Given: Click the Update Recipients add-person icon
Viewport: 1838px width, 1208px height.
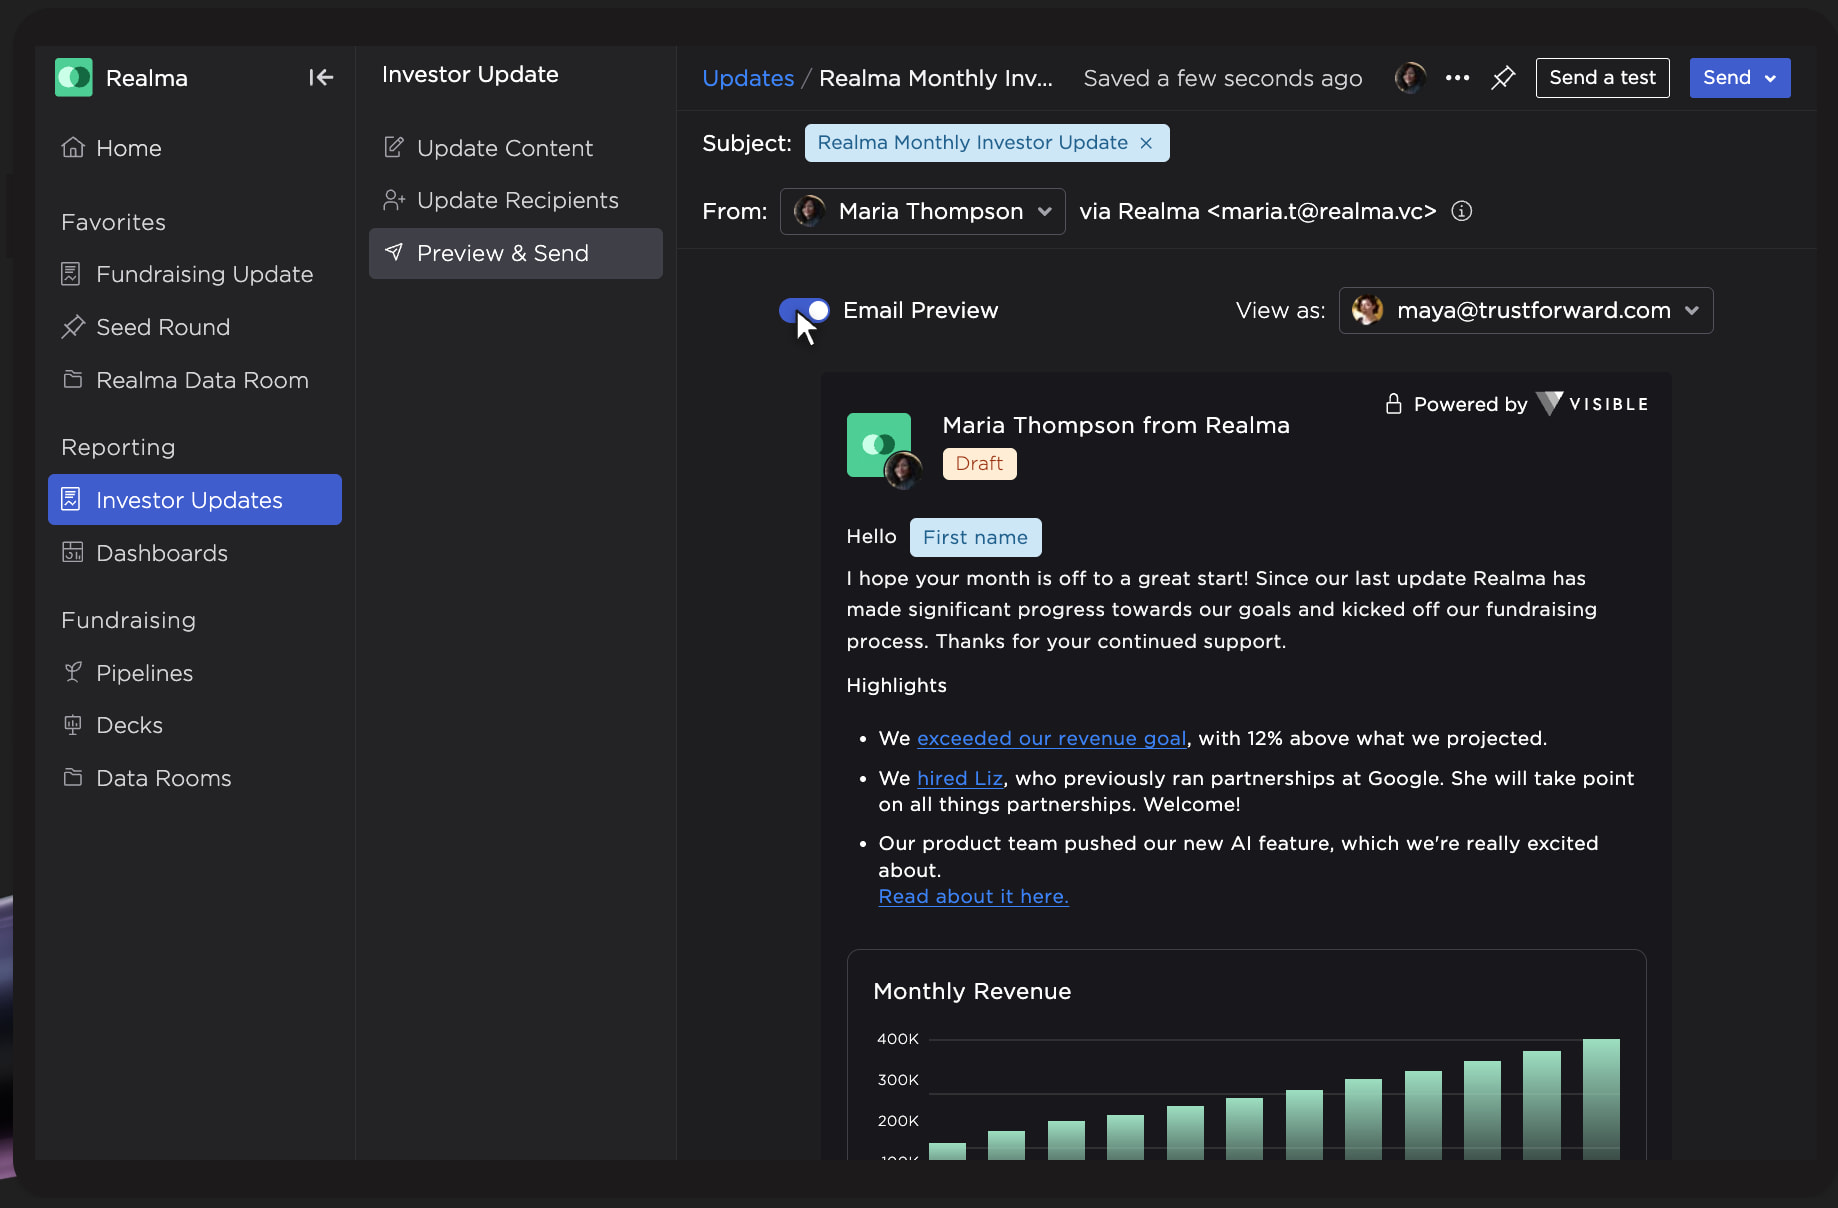Looking at the screenshot, I should (x=394, y=200).
